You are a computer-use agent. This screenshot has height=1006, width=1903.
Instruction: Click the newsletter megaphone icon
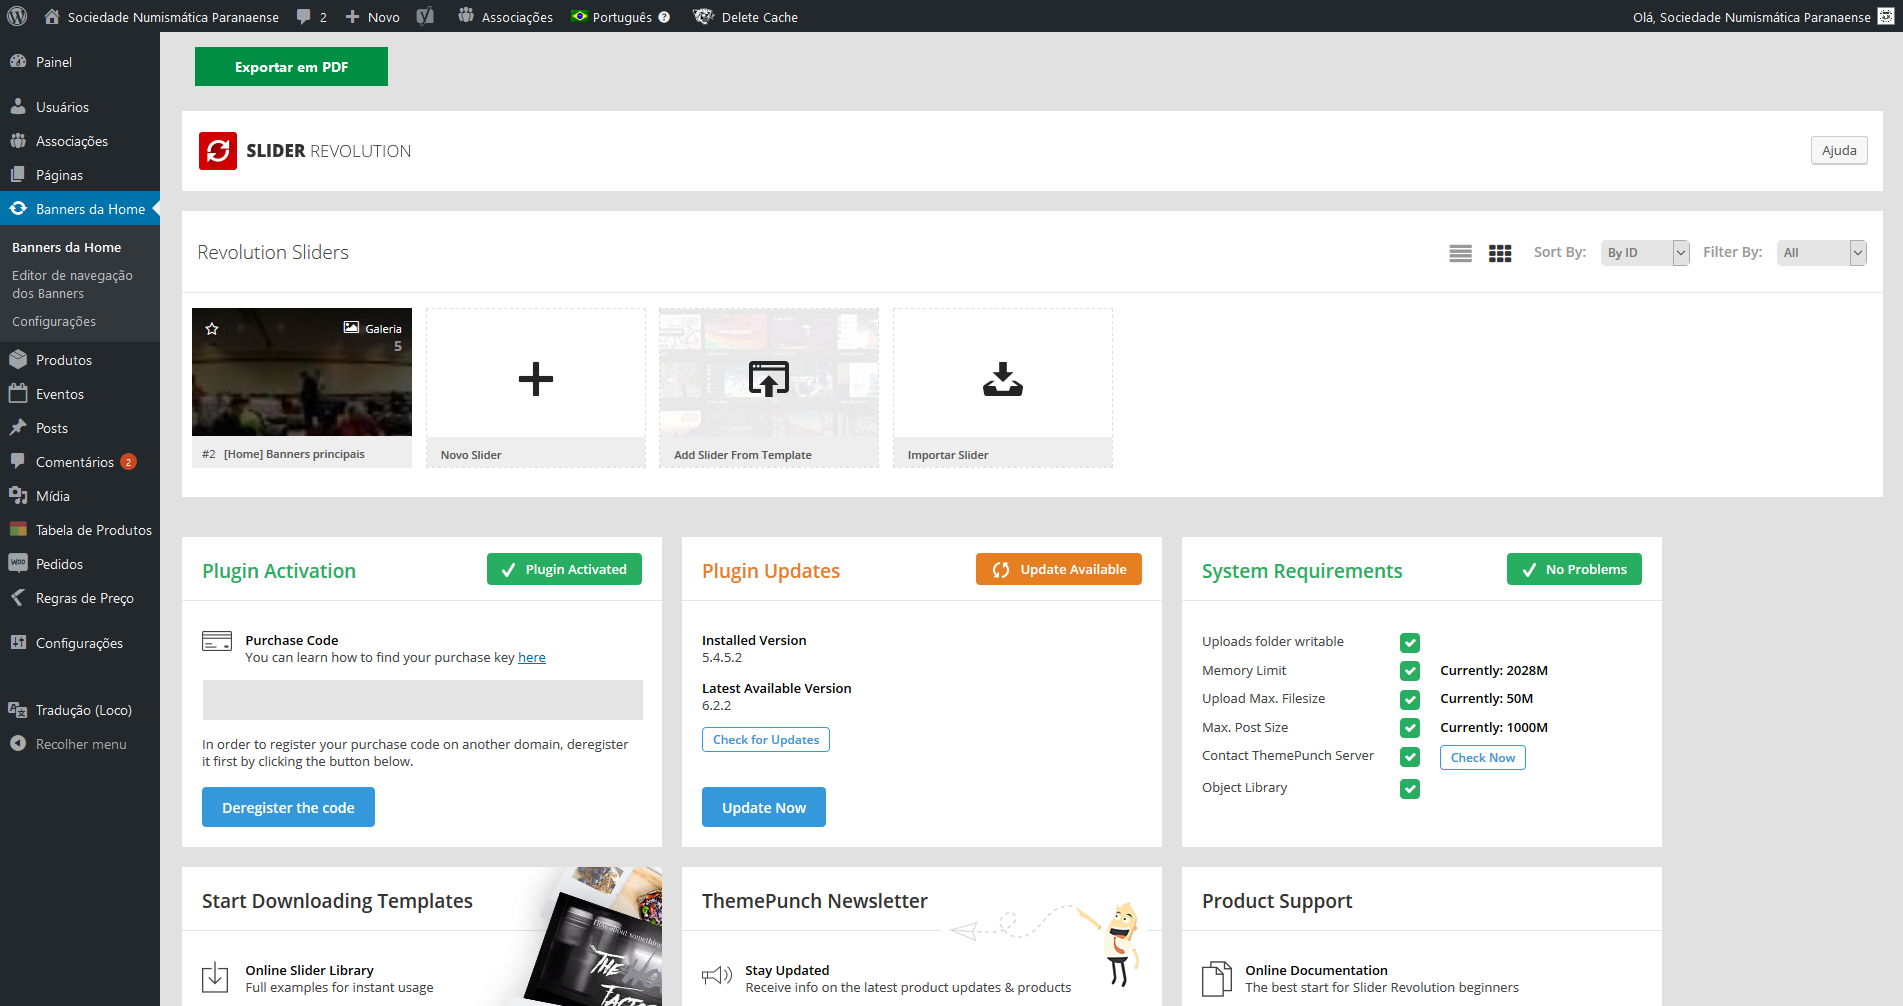(717, 975)
